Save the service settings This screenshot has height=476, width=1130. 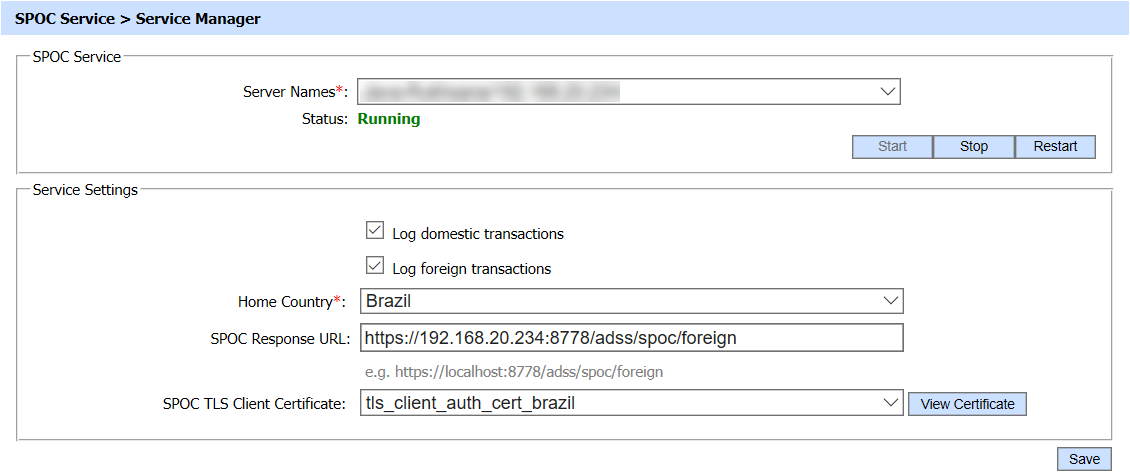click(x=1084, y=459)
